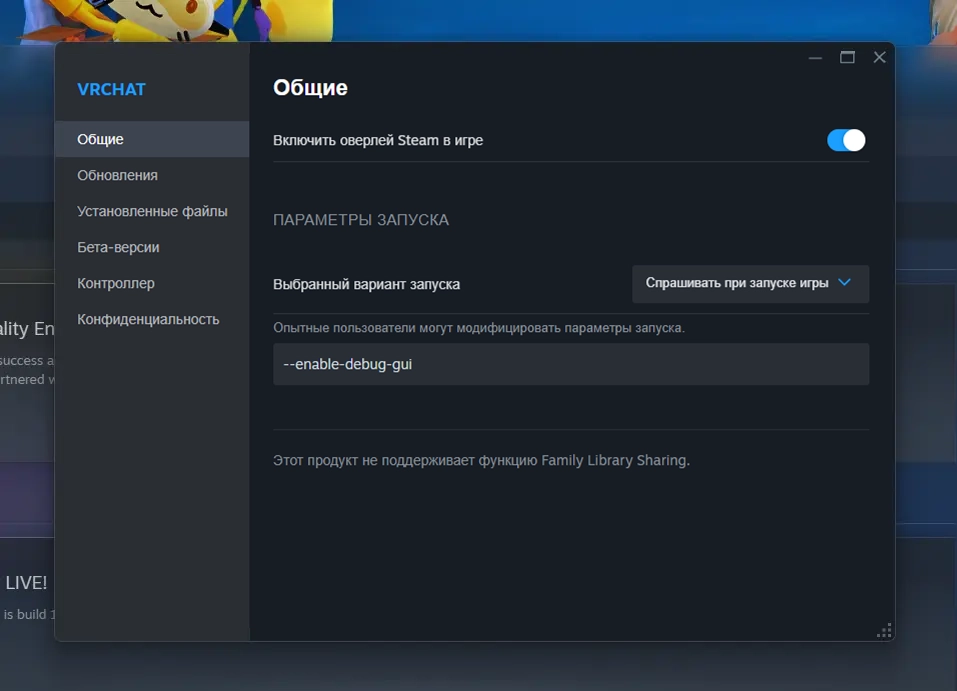This screenshot has height=691, width=957.
Task: Open the "Контроллер" sidebar tab
Action: (152, 283)
